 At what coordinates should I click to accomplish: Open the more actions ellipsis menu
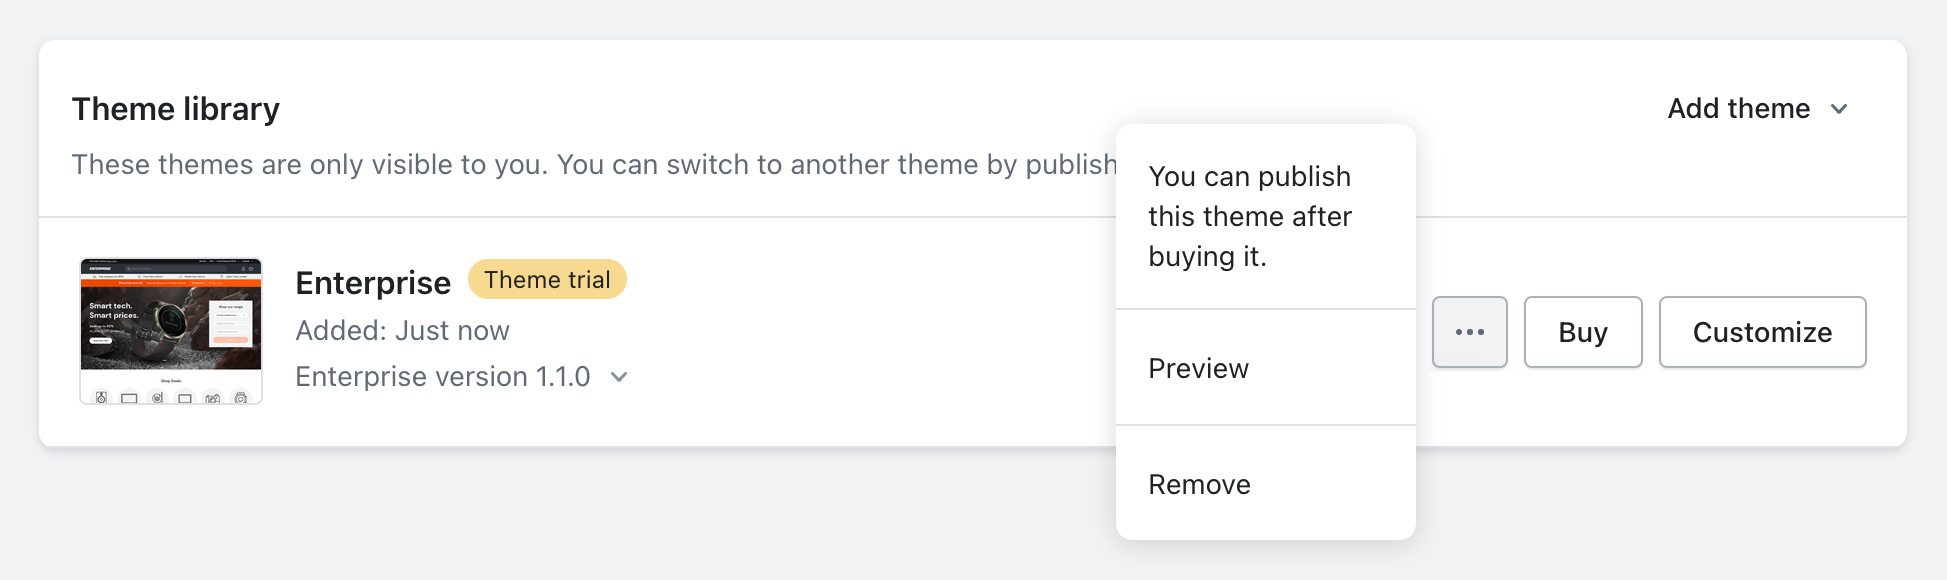click(x=1469, y=331)
